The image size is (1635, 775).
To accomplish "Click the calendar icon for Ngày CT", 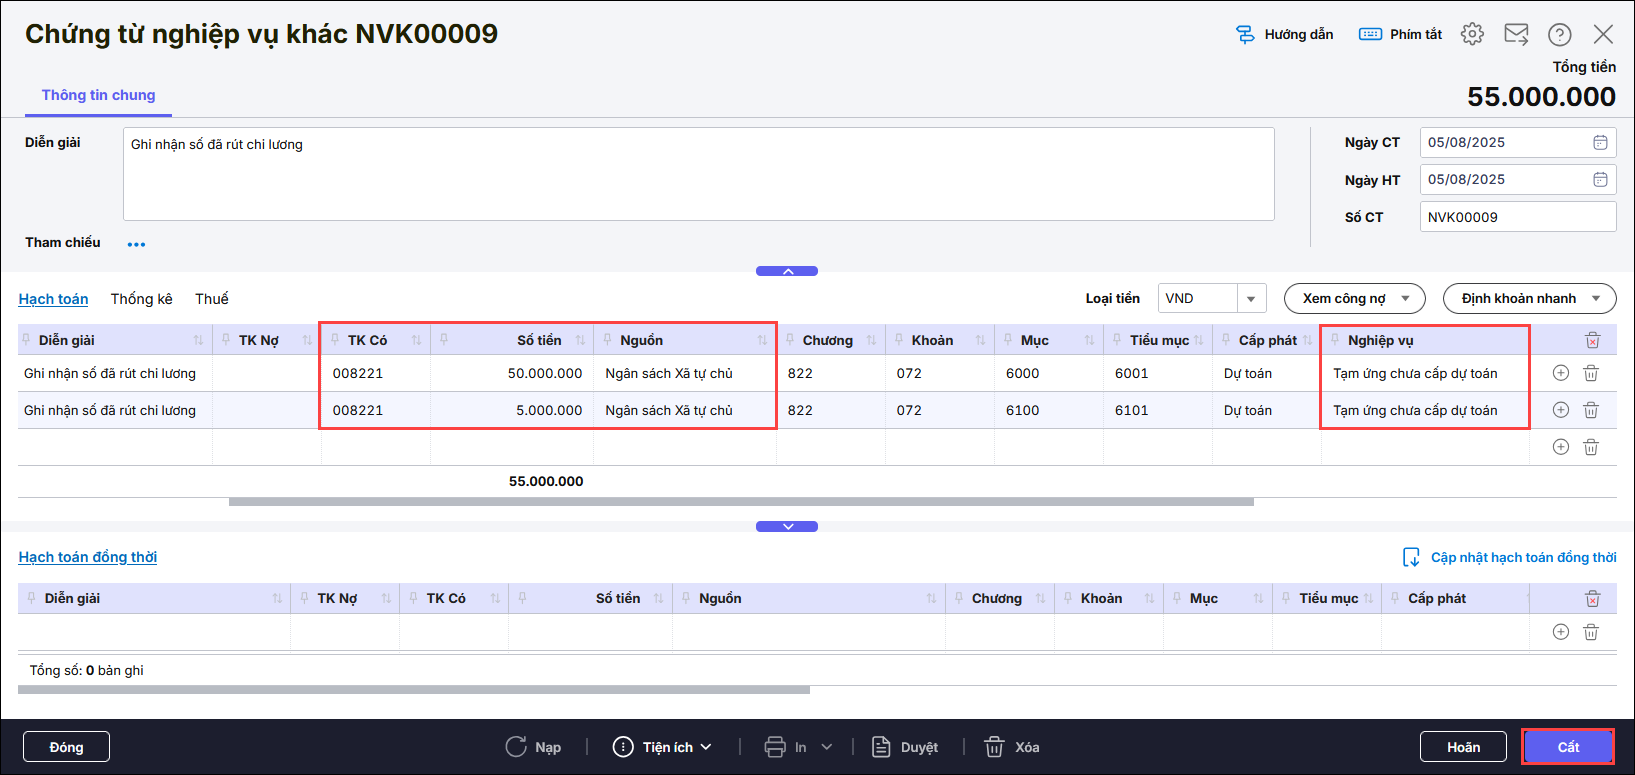I will click(x=1600, y=143).
